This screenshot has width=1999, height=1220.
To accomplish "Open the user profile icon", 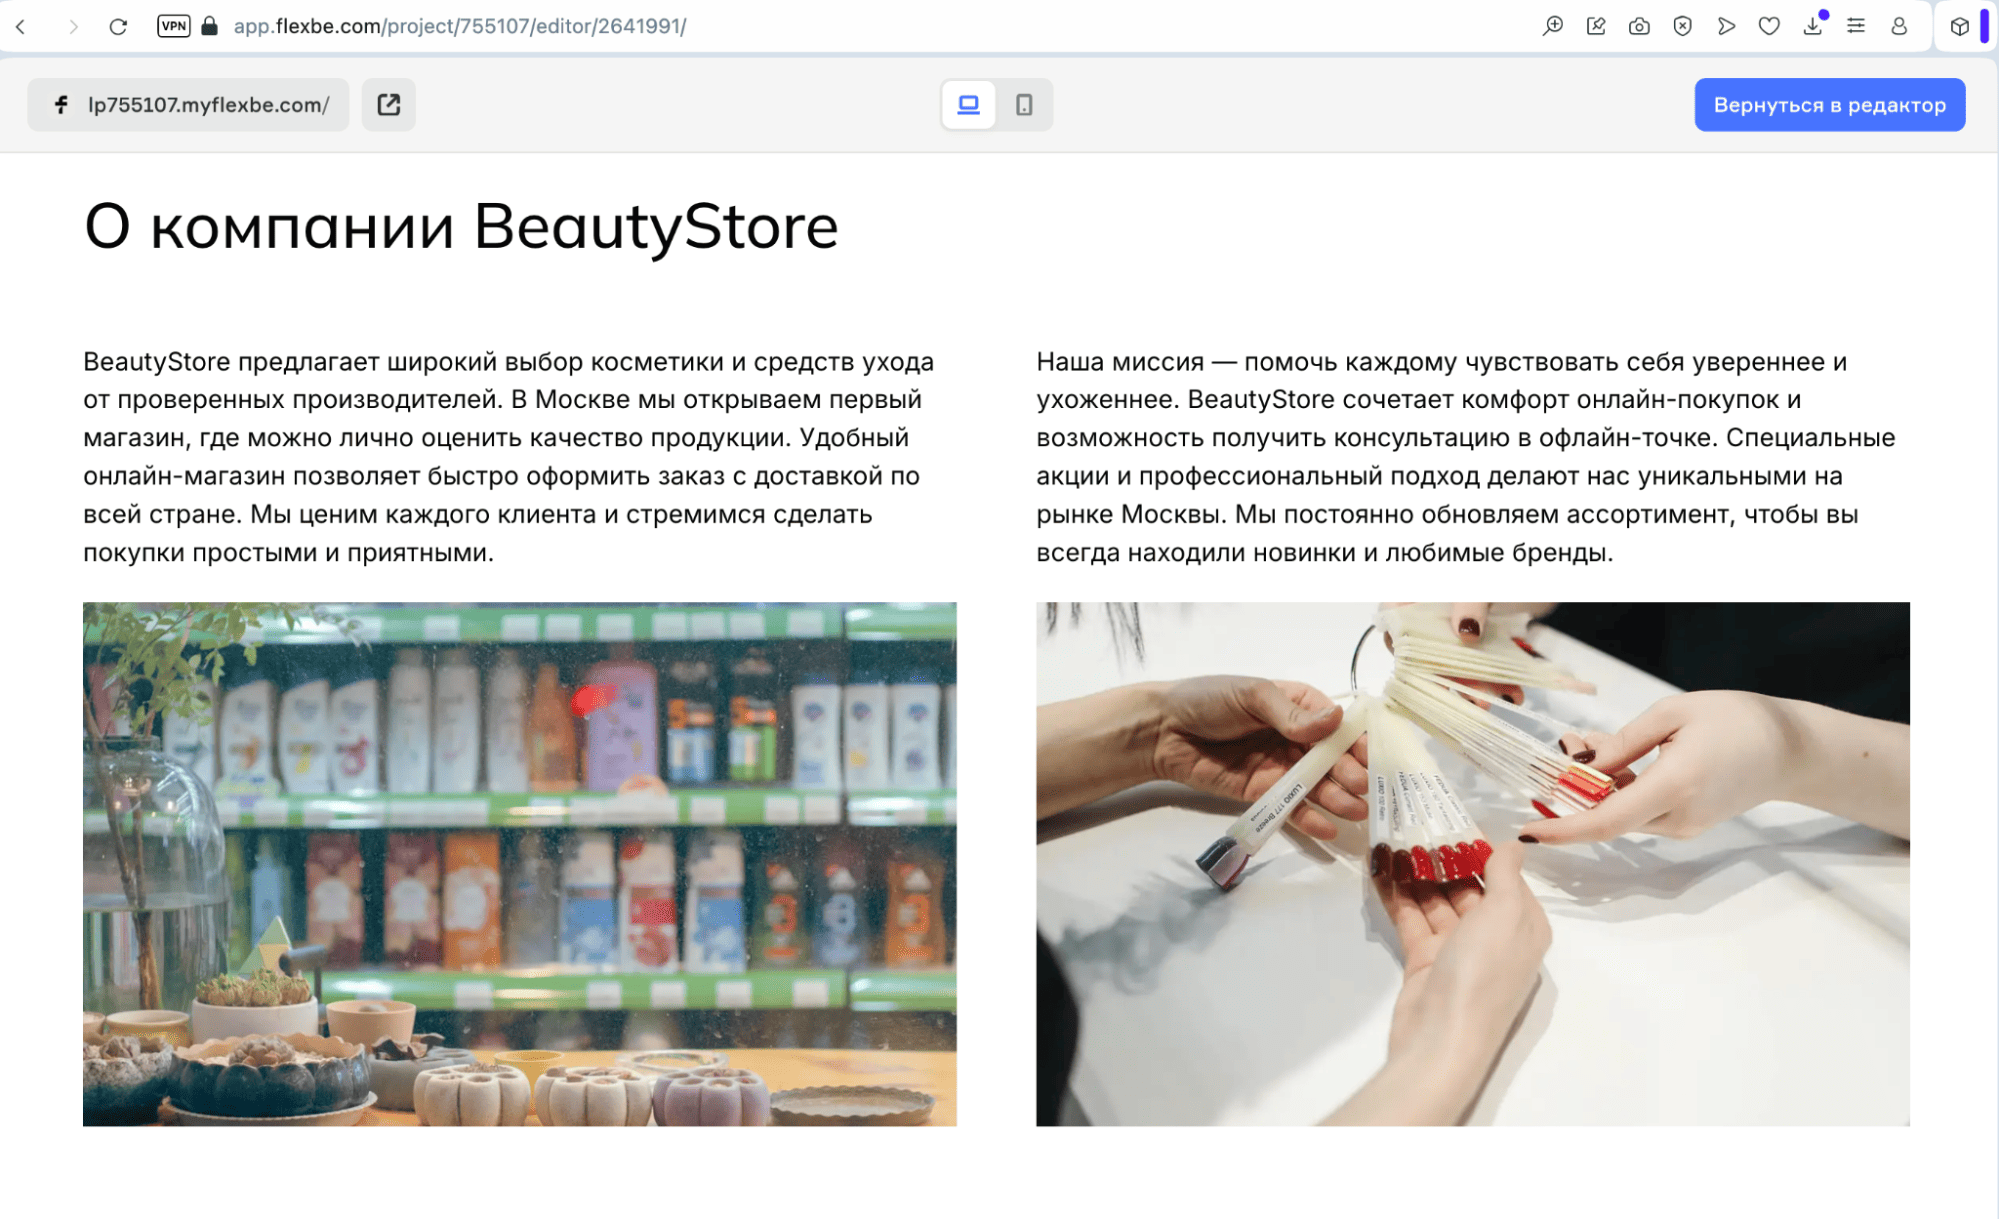I will pyautogui.click(x=1899, y=26).
